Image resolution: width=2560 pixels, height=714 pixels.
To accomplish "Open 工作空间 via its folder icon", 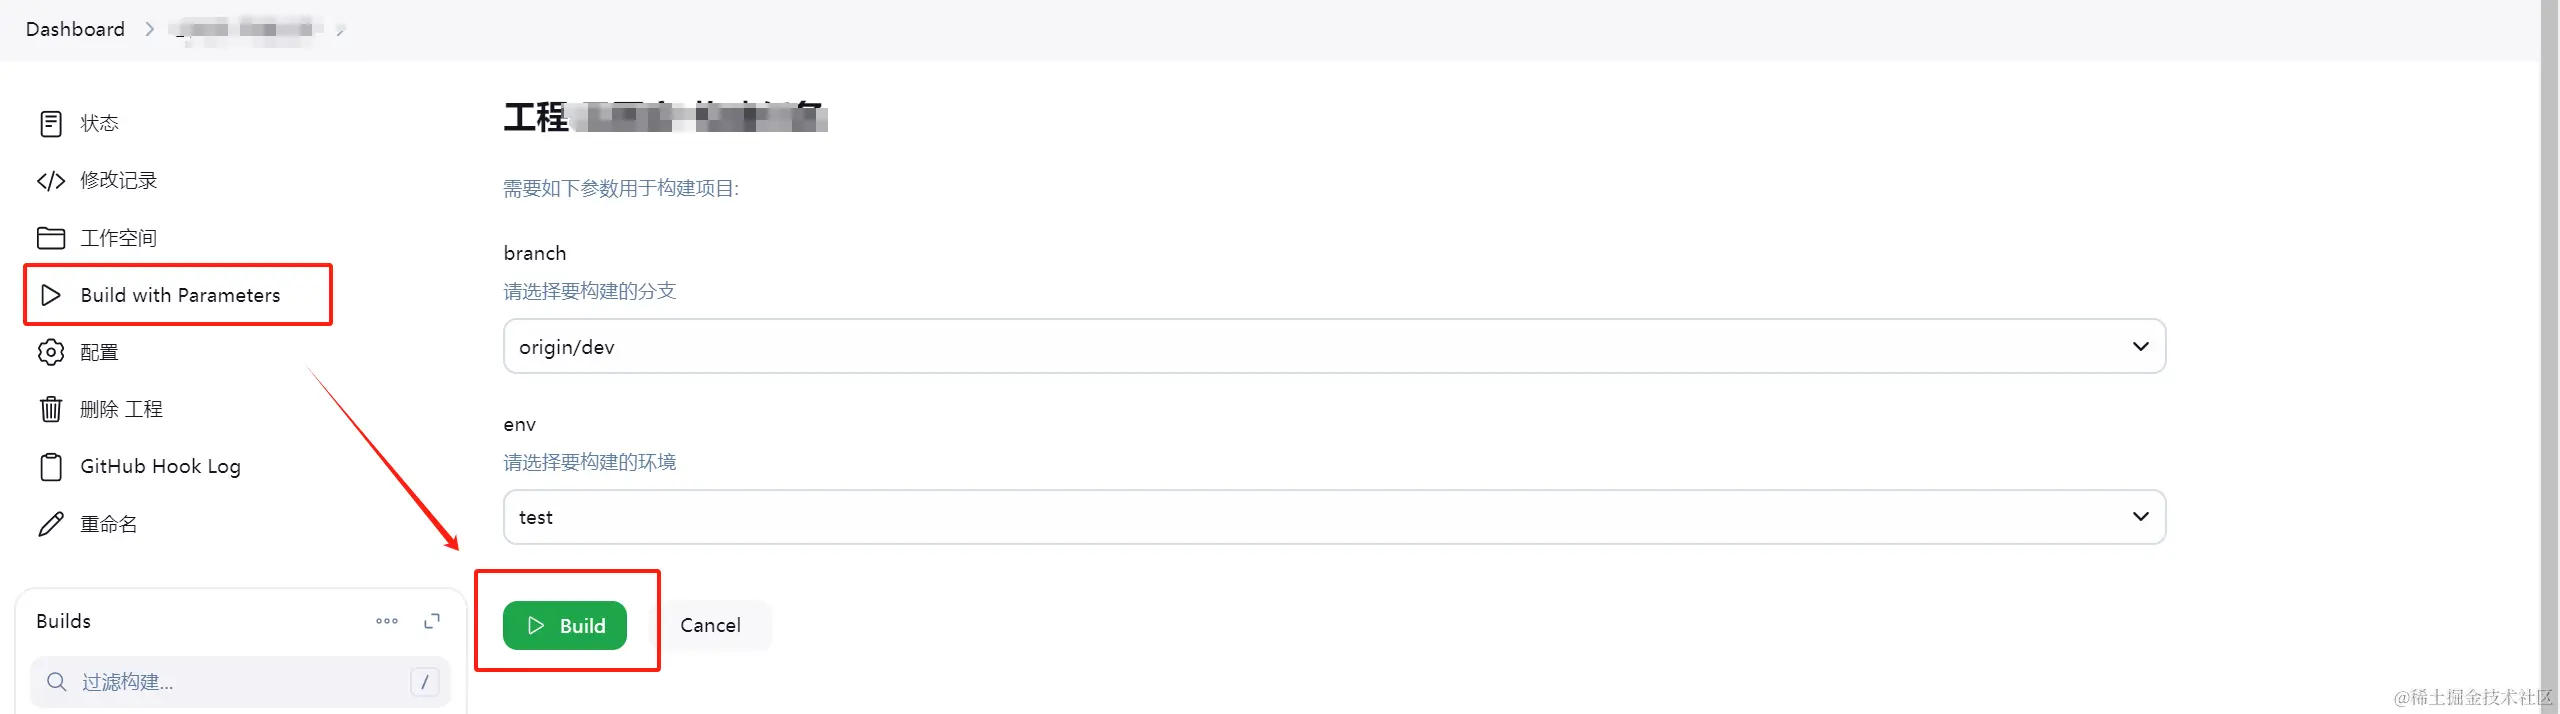I will point(51,238).
